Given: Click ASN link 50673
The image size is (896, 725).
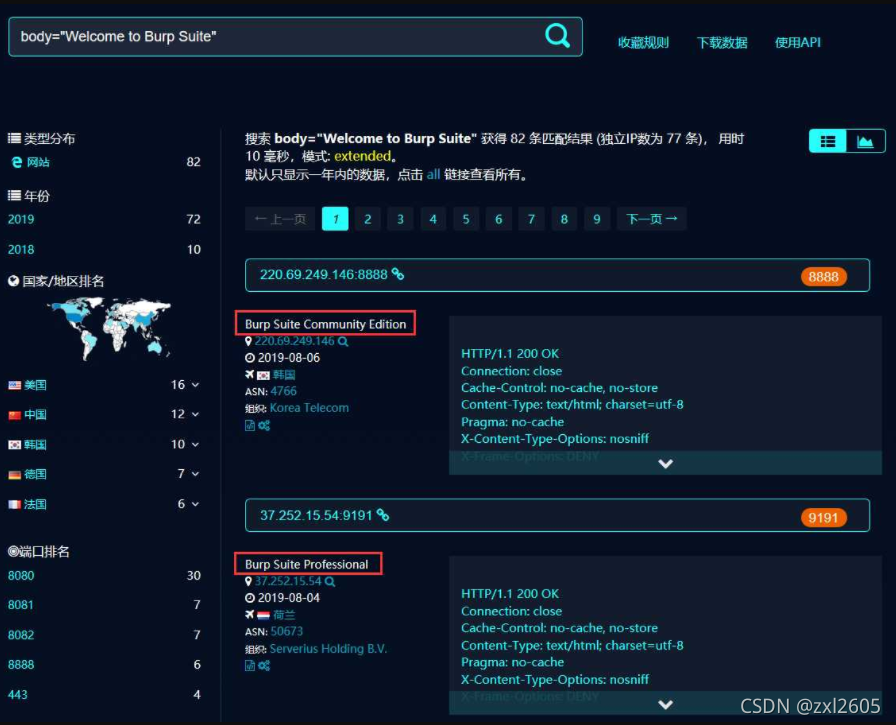Looking at the screenshot, I should [x=287, y=631].
